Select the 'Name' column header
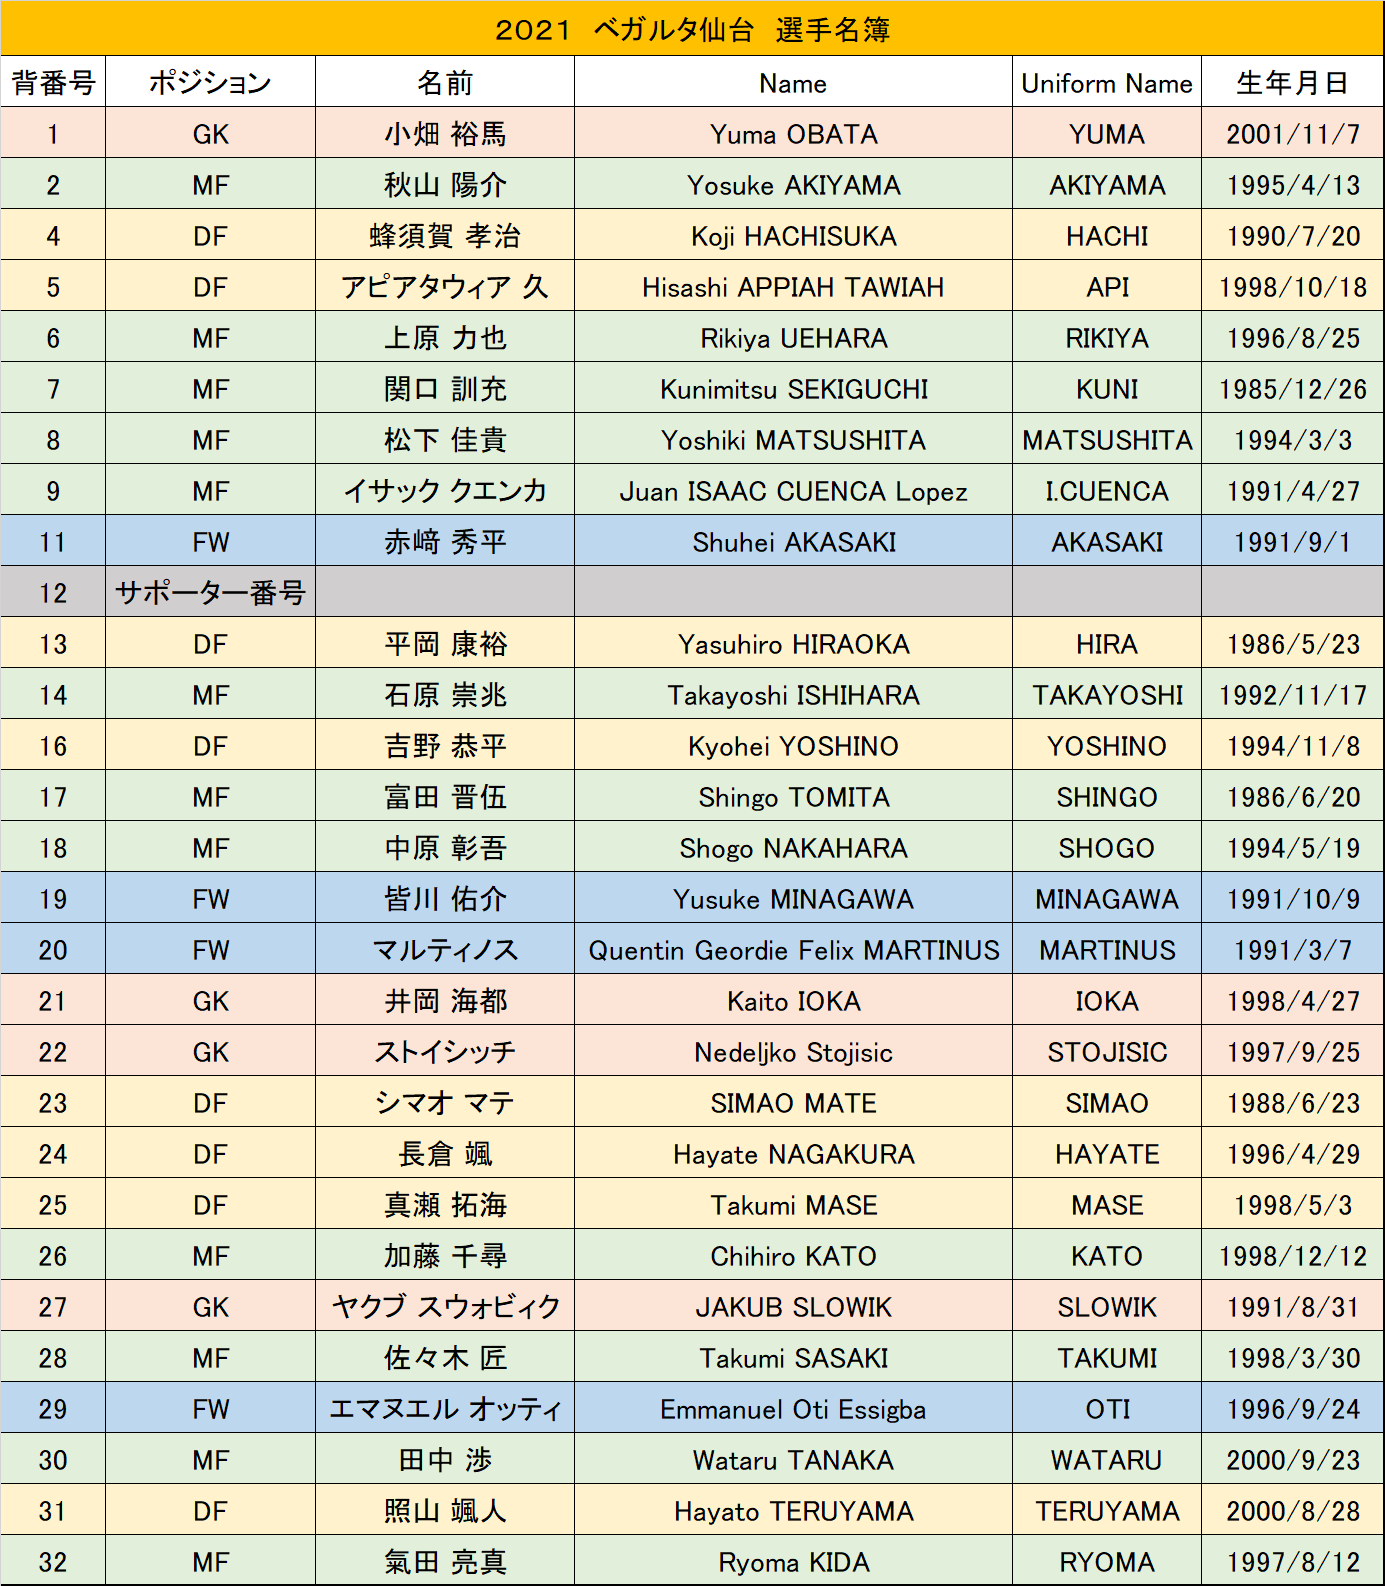This screenshot has width=1385, height=1586. click(x=793, y=82)
